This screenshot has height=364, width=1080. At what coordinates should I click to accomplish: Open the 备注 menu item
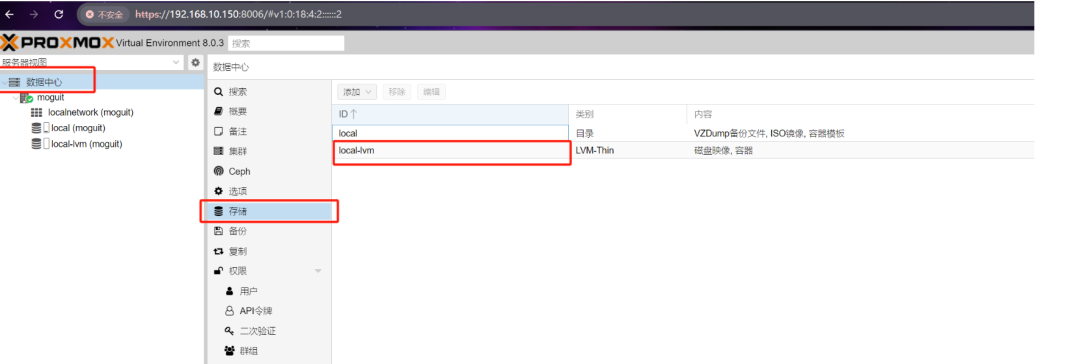269,131
